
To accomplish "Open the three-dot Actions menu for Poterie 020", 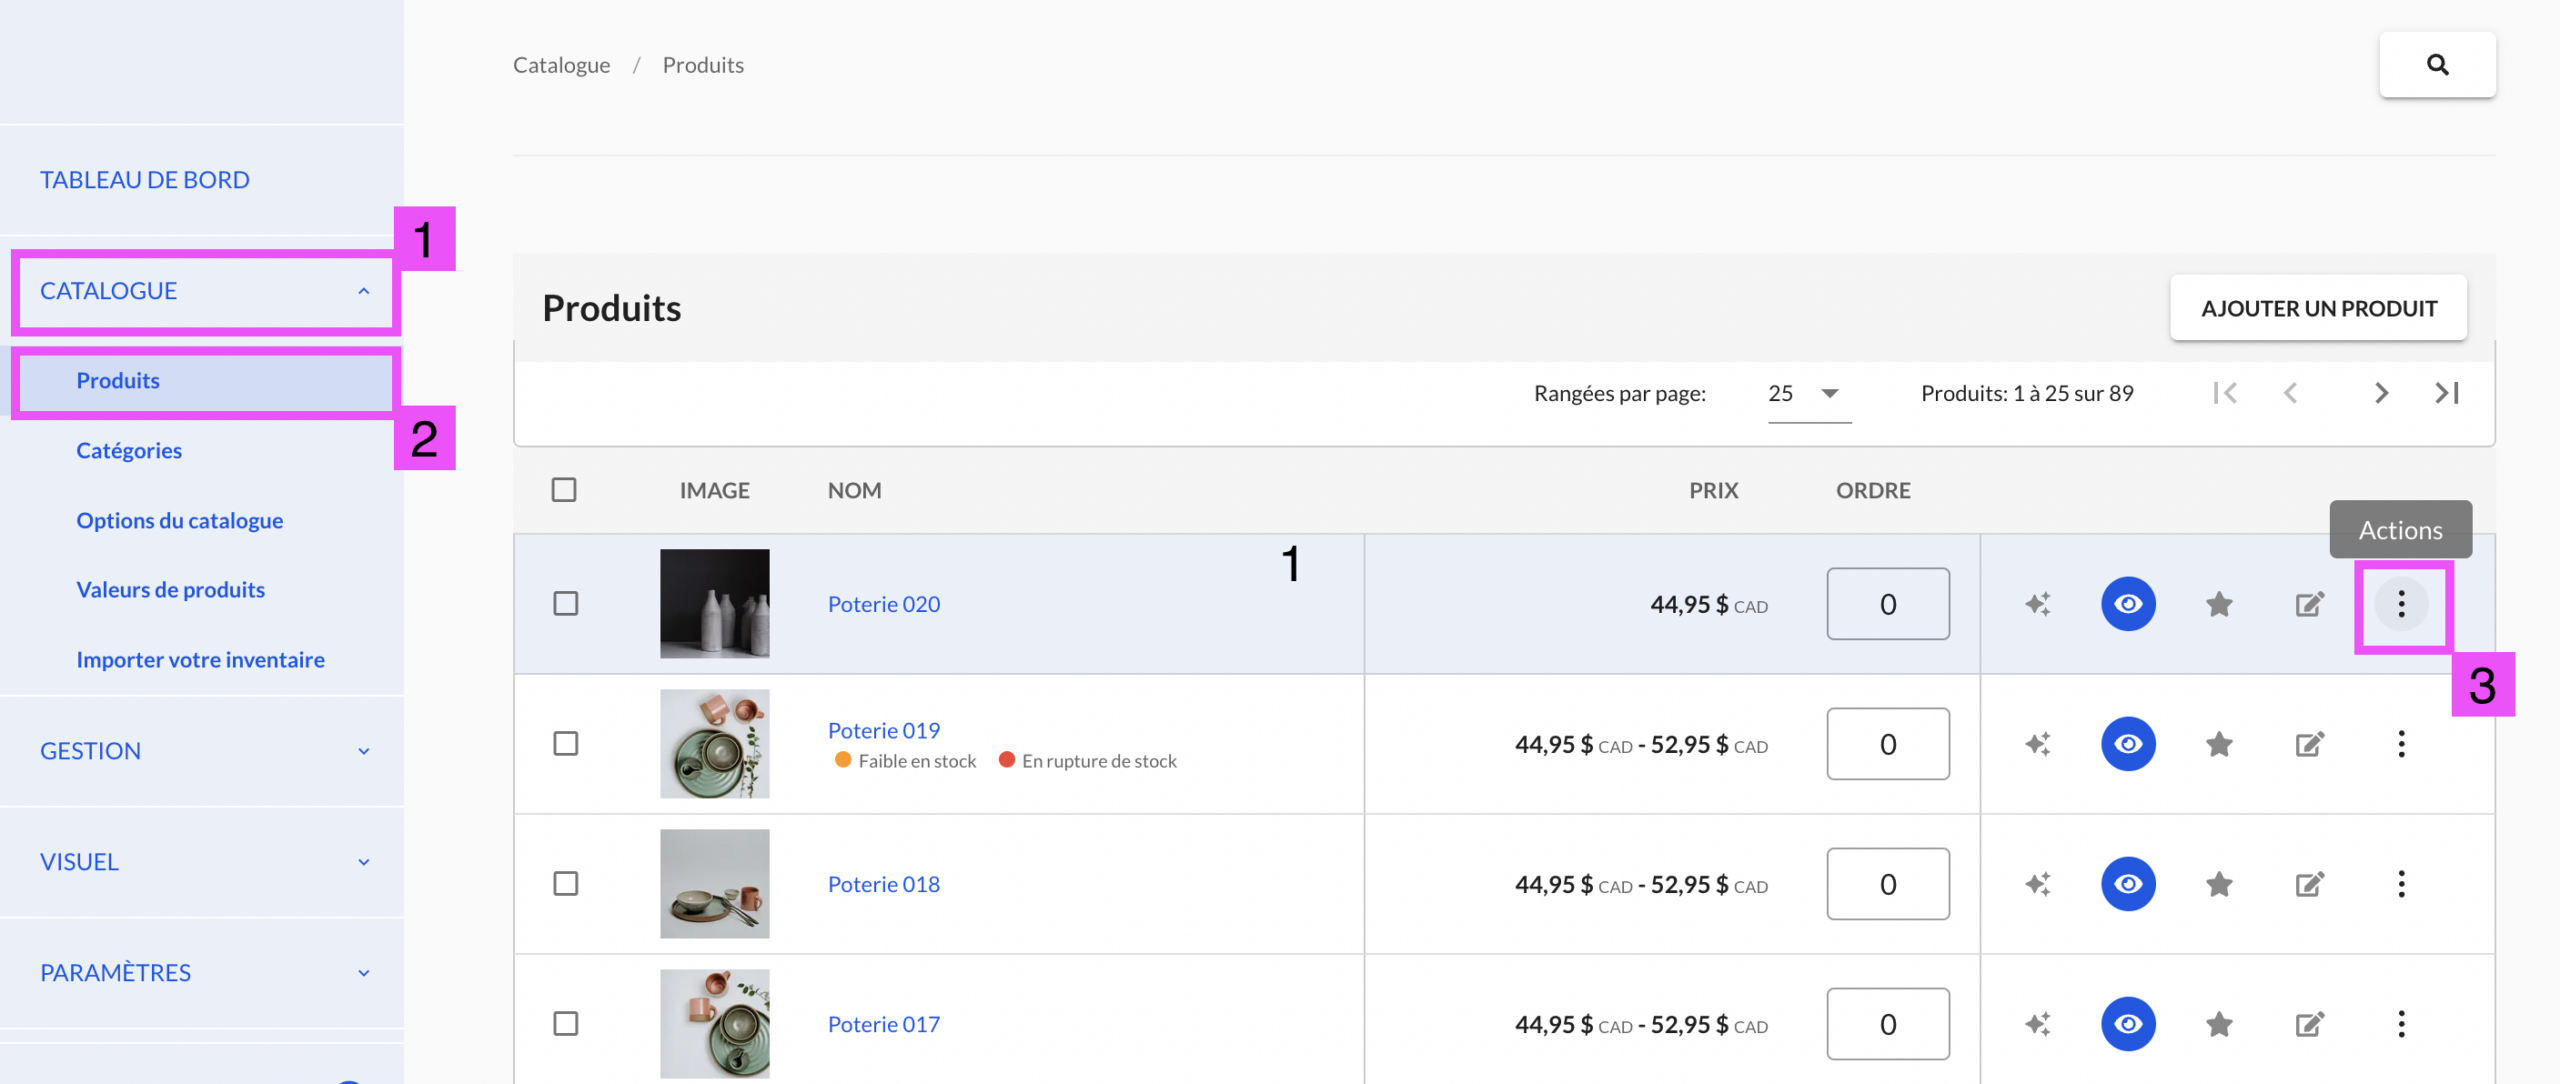I will tap(2401, 604).
